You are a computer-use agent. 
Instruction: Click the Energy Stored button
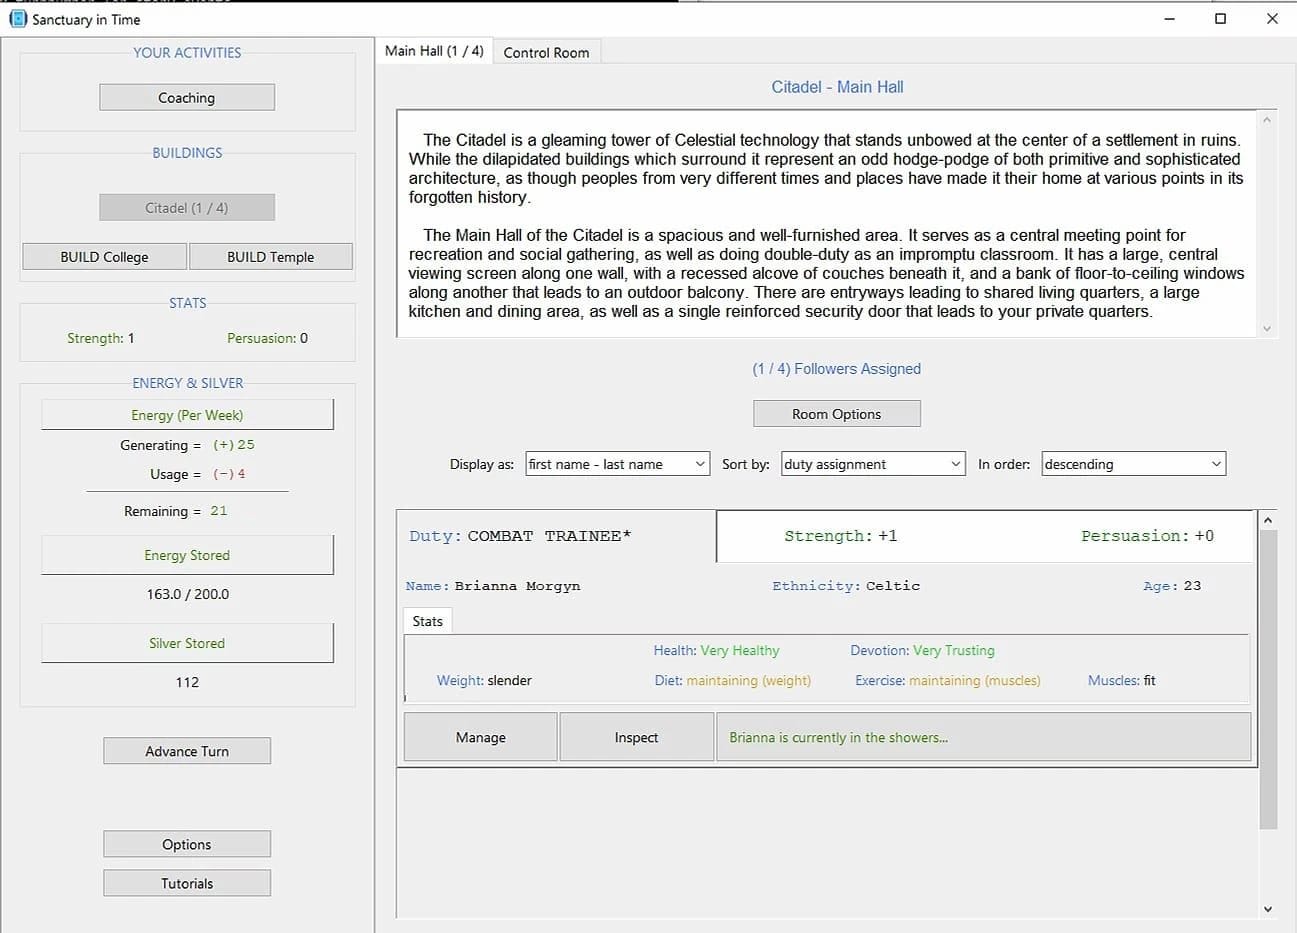[x=187, y=555]
